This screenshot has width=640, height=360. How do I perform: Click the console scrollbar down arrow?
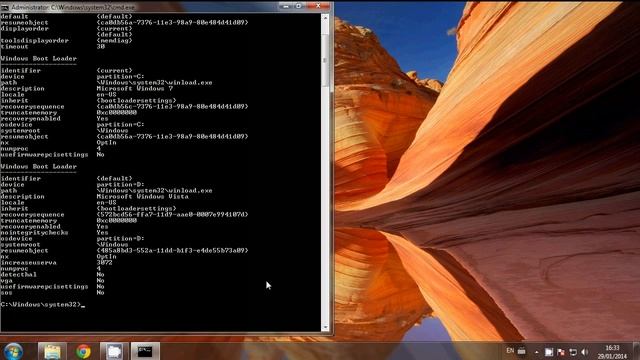(x=325, y=327)
